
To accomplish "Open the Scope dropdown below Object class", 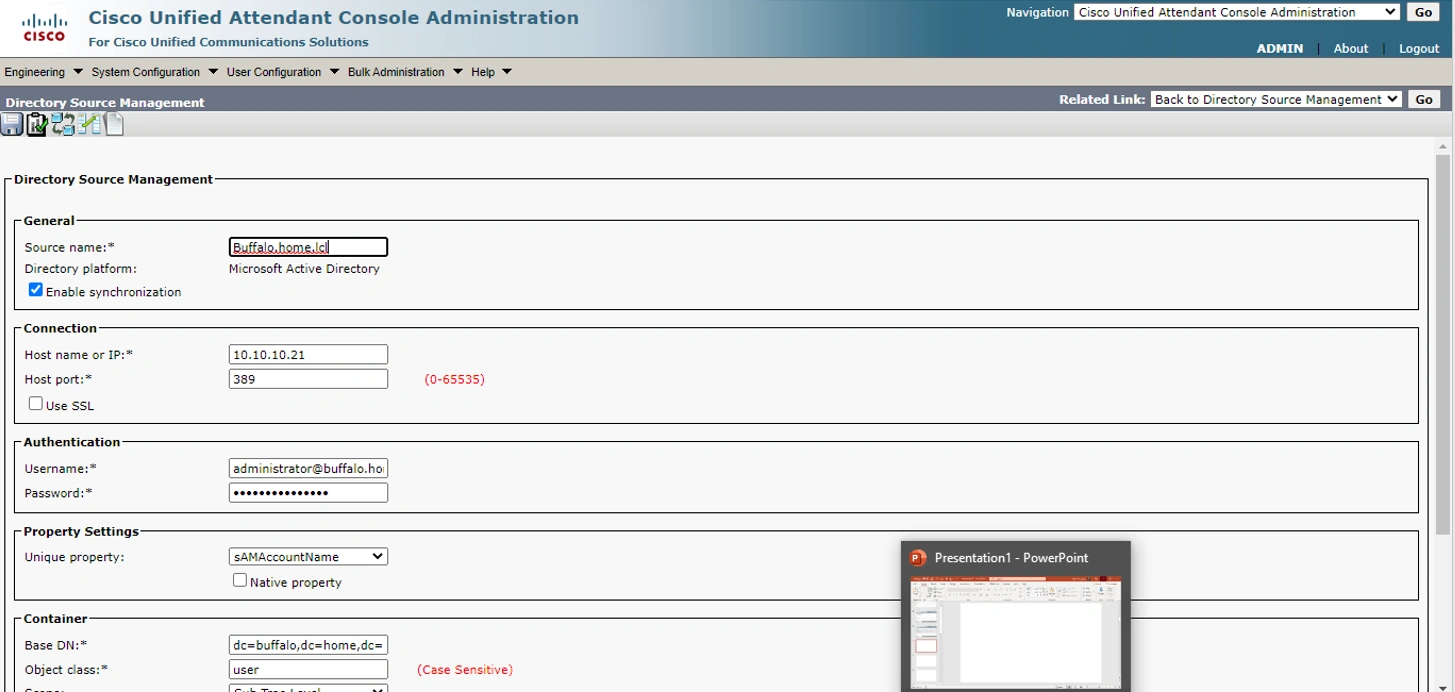I will coord(308,688).
